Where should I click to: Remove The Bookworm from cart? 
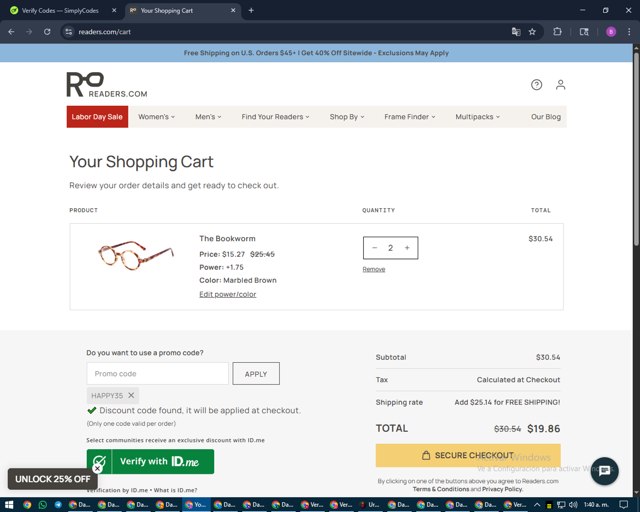[x=374, y=269]
